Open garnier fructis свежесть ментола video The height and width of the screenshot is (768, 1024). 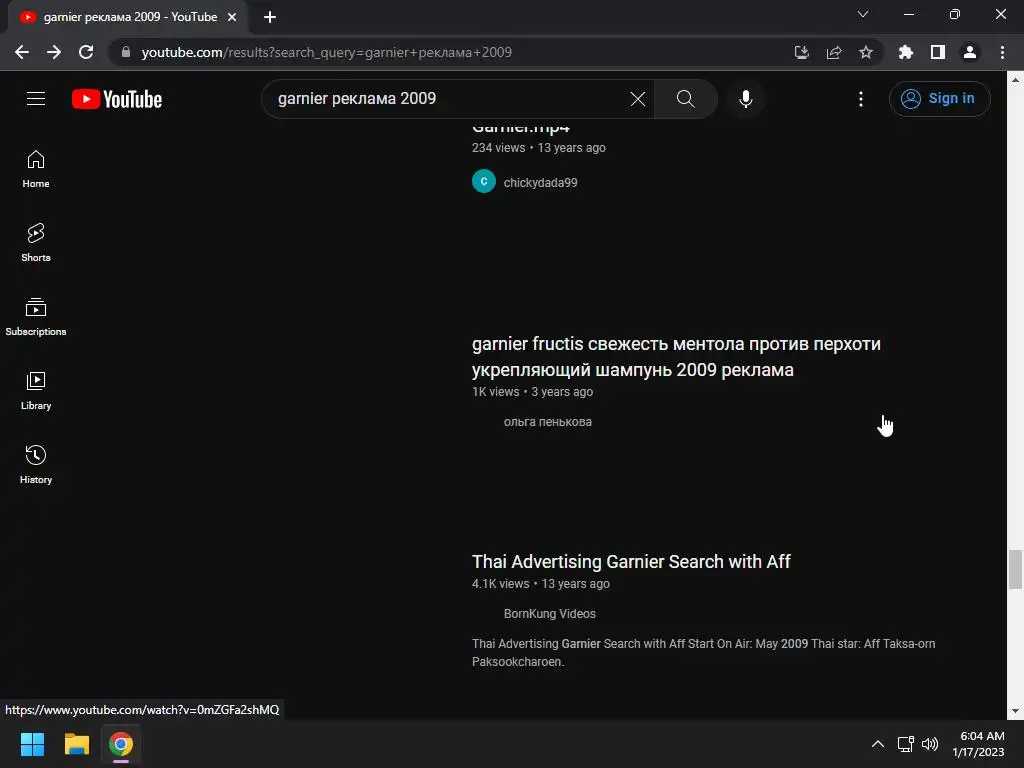pyautogui.click(x=676, y=357)
